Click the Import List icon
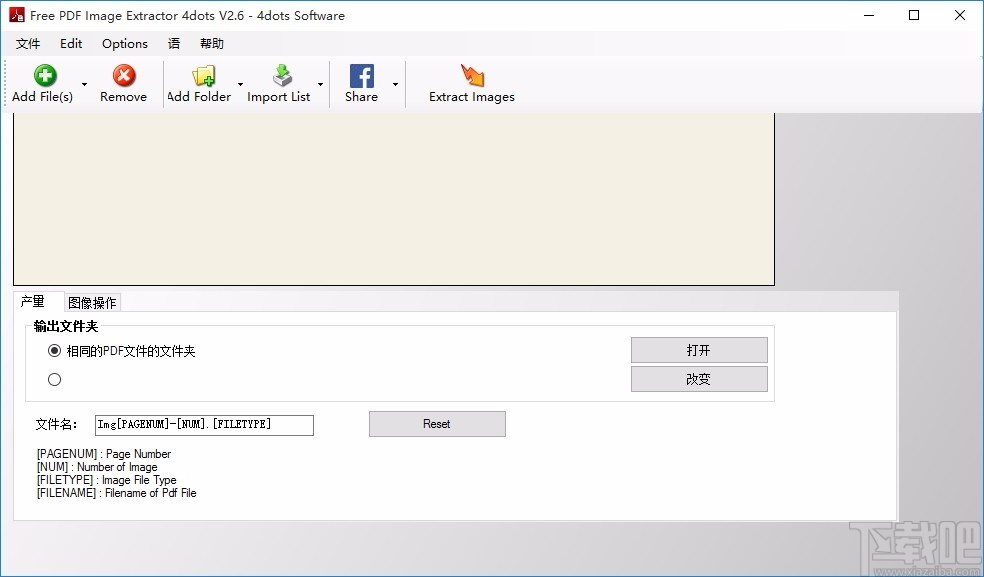This screenshot has width=984, height=577. (x=282, y=75)
